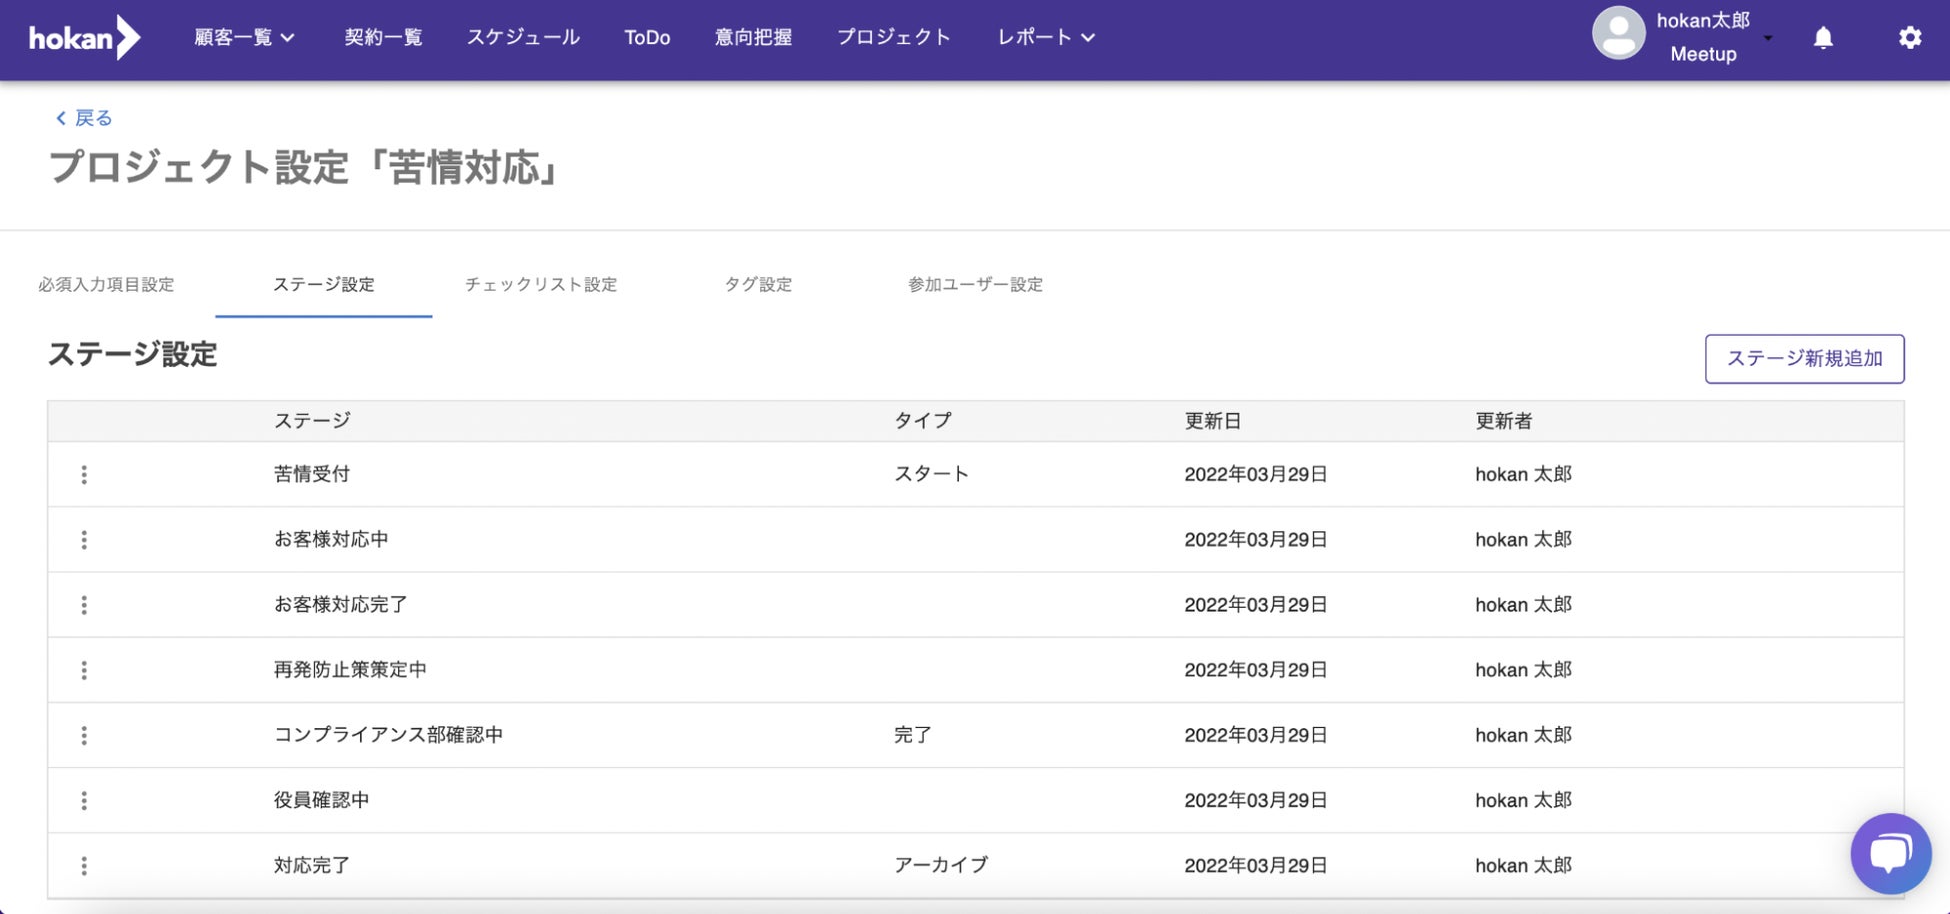Open the kebab menu for 苦情受付 row
Viewport: 1950px width, 914px height.
(84, 475)
